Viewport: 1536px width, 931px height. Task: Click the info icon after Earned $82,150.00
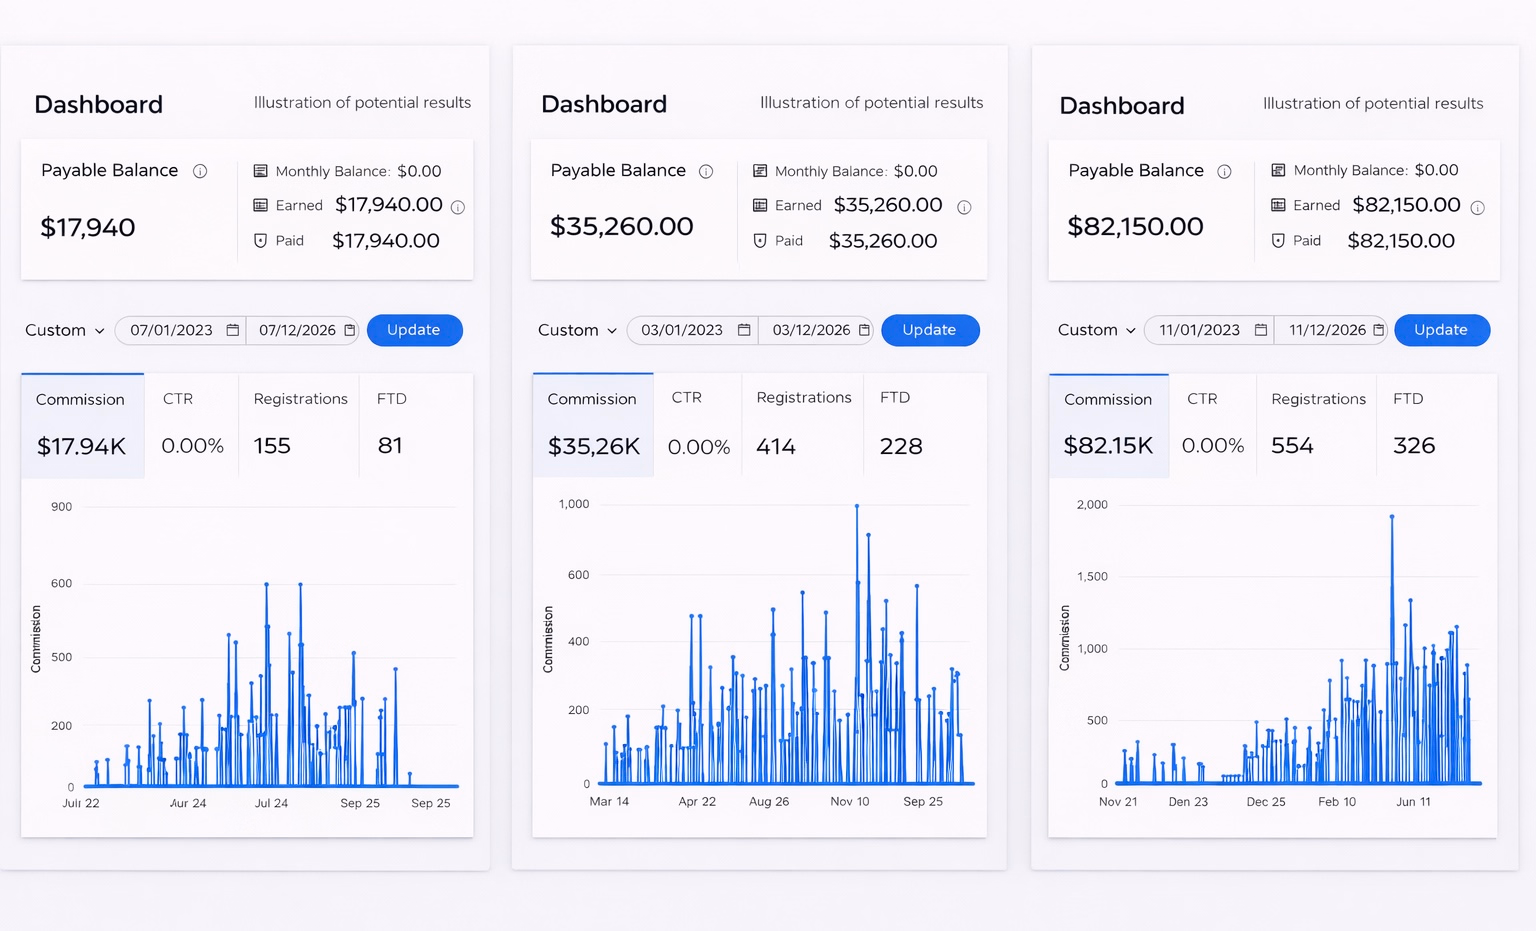point(1477,207)
